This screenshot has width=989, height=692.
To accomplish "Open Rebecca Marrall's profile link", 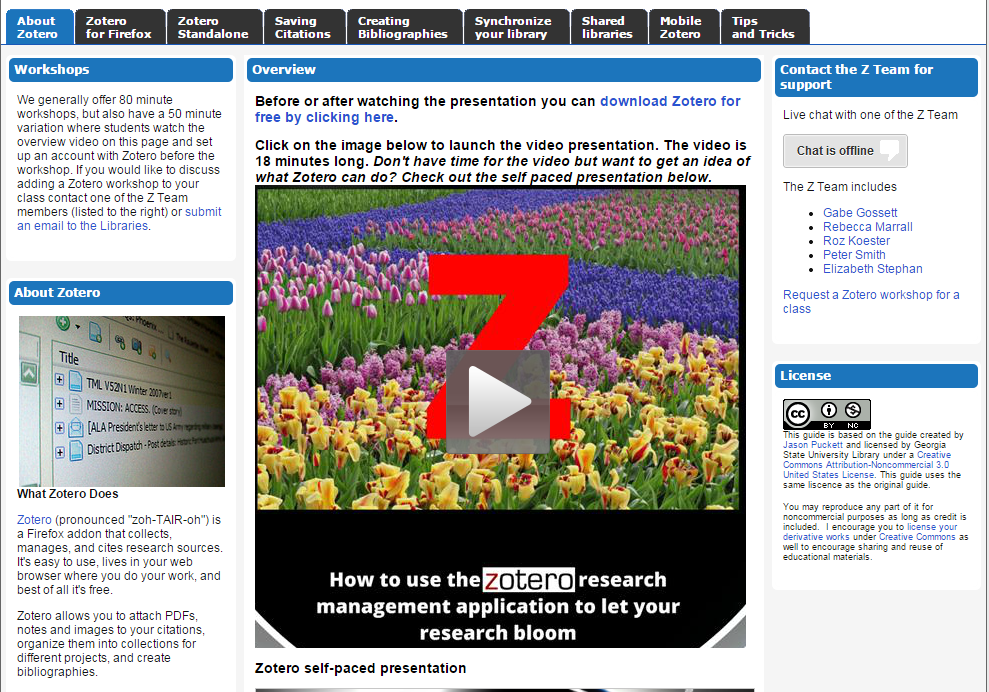I will [x=867, y=226].
